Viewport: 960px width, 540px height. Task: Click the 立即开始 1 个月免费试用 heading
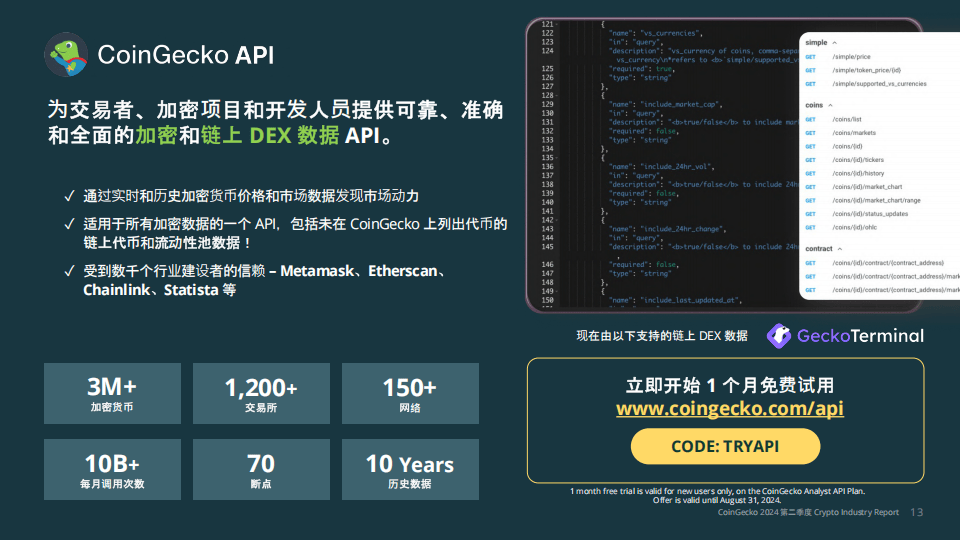coord(729,385)
